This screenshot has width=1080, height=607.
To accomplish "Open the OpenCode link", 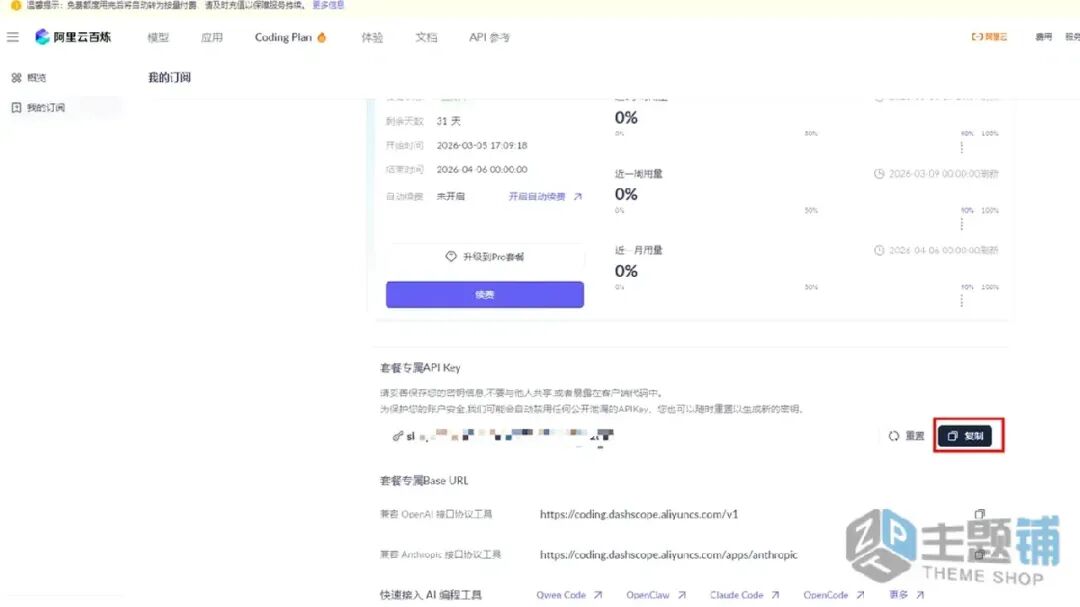I will 825,595.
